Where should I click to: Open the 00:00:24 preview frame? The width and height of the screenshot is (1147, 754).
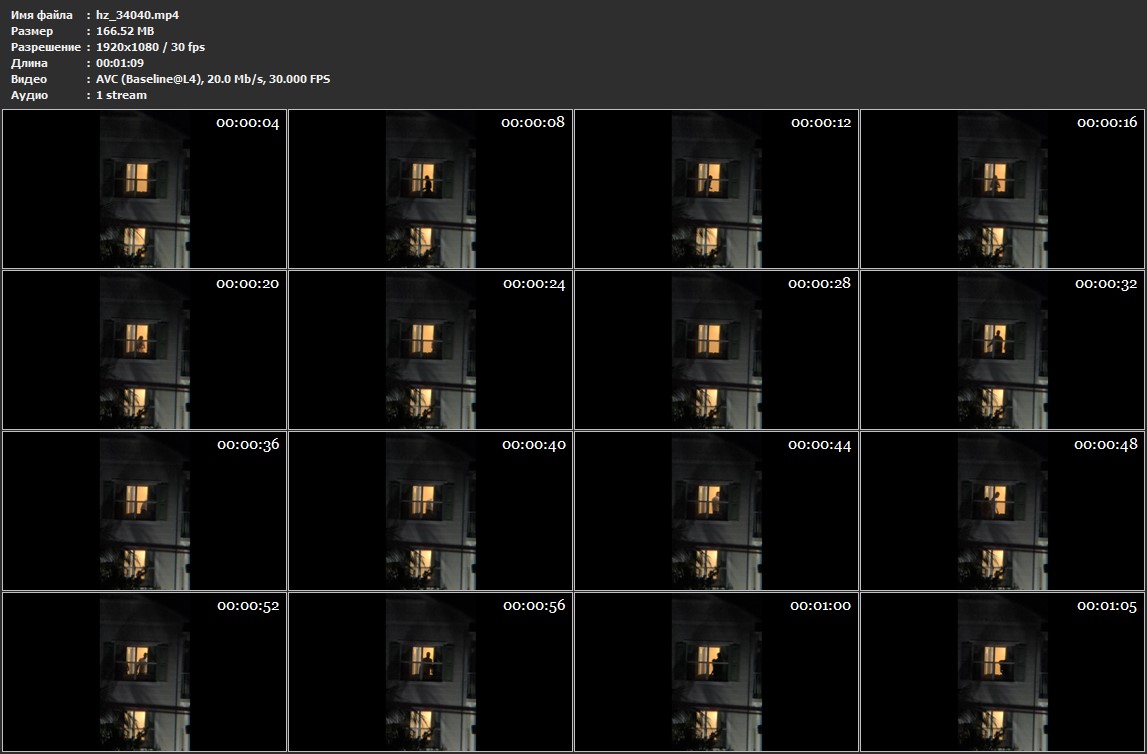pyautogui.click(x=430, y=350)
